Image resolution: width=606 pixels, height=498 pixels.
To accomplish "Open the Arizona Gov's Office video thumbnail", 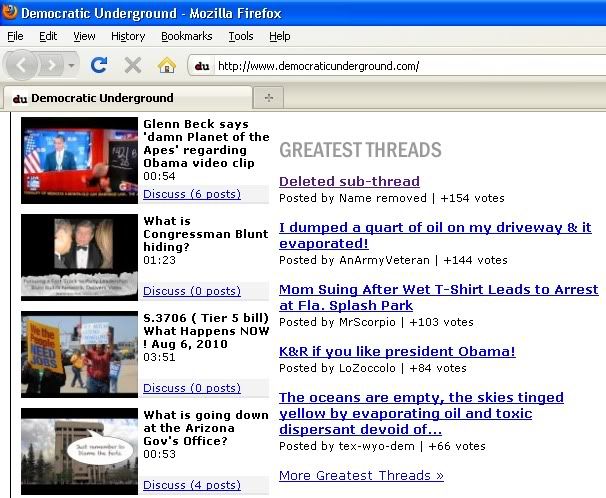I will (79, 451).
